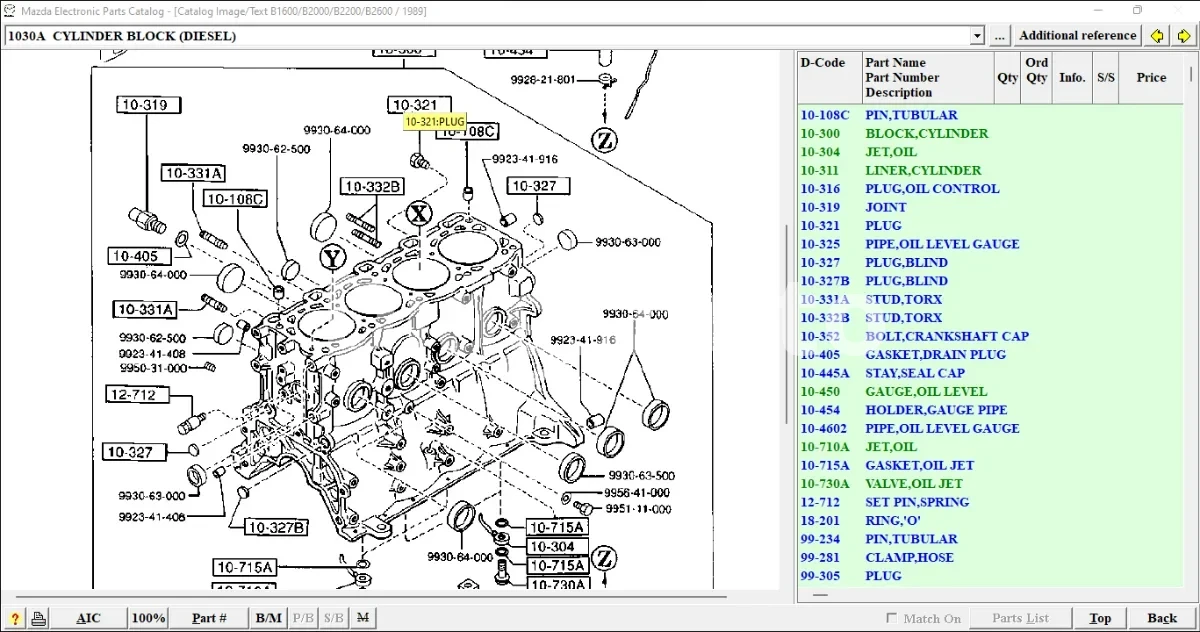The height and width of the screenshot is (632, 1200).
Task: Toggle the B/M view button
Action: [x=268, y=618]
